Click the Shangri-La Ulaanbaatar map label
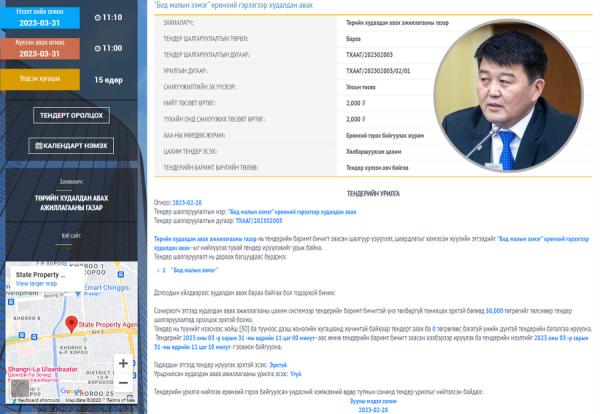 [x=42, y=369]
